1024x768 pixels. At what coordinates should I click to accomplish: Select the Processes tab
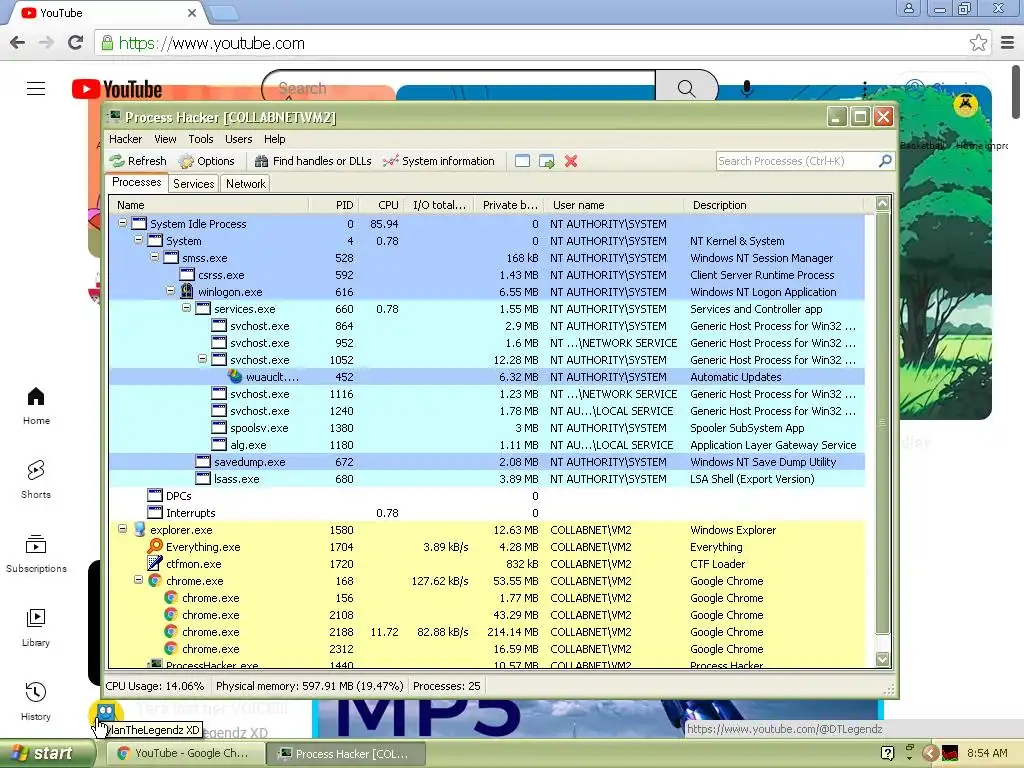(136, 182)
